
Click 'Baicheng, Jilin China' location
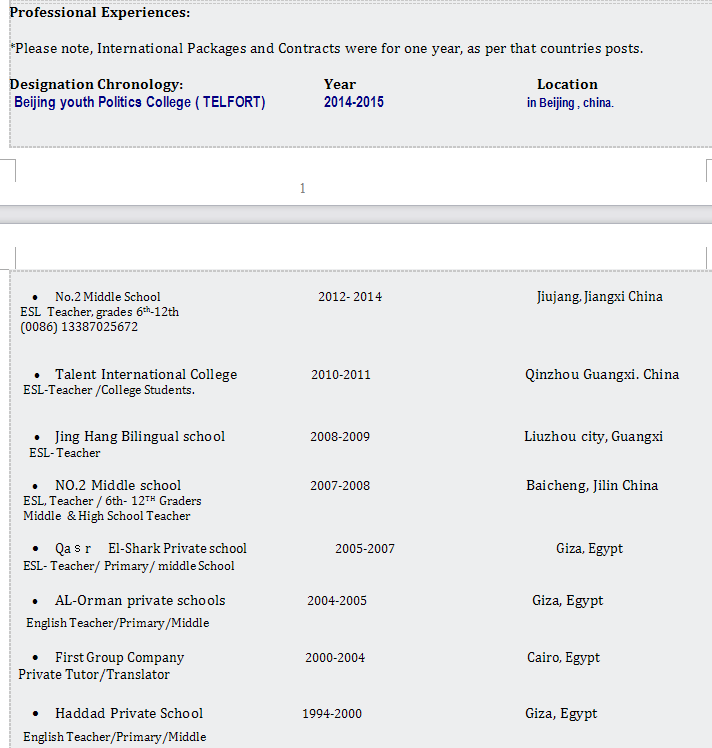[592, 486]
